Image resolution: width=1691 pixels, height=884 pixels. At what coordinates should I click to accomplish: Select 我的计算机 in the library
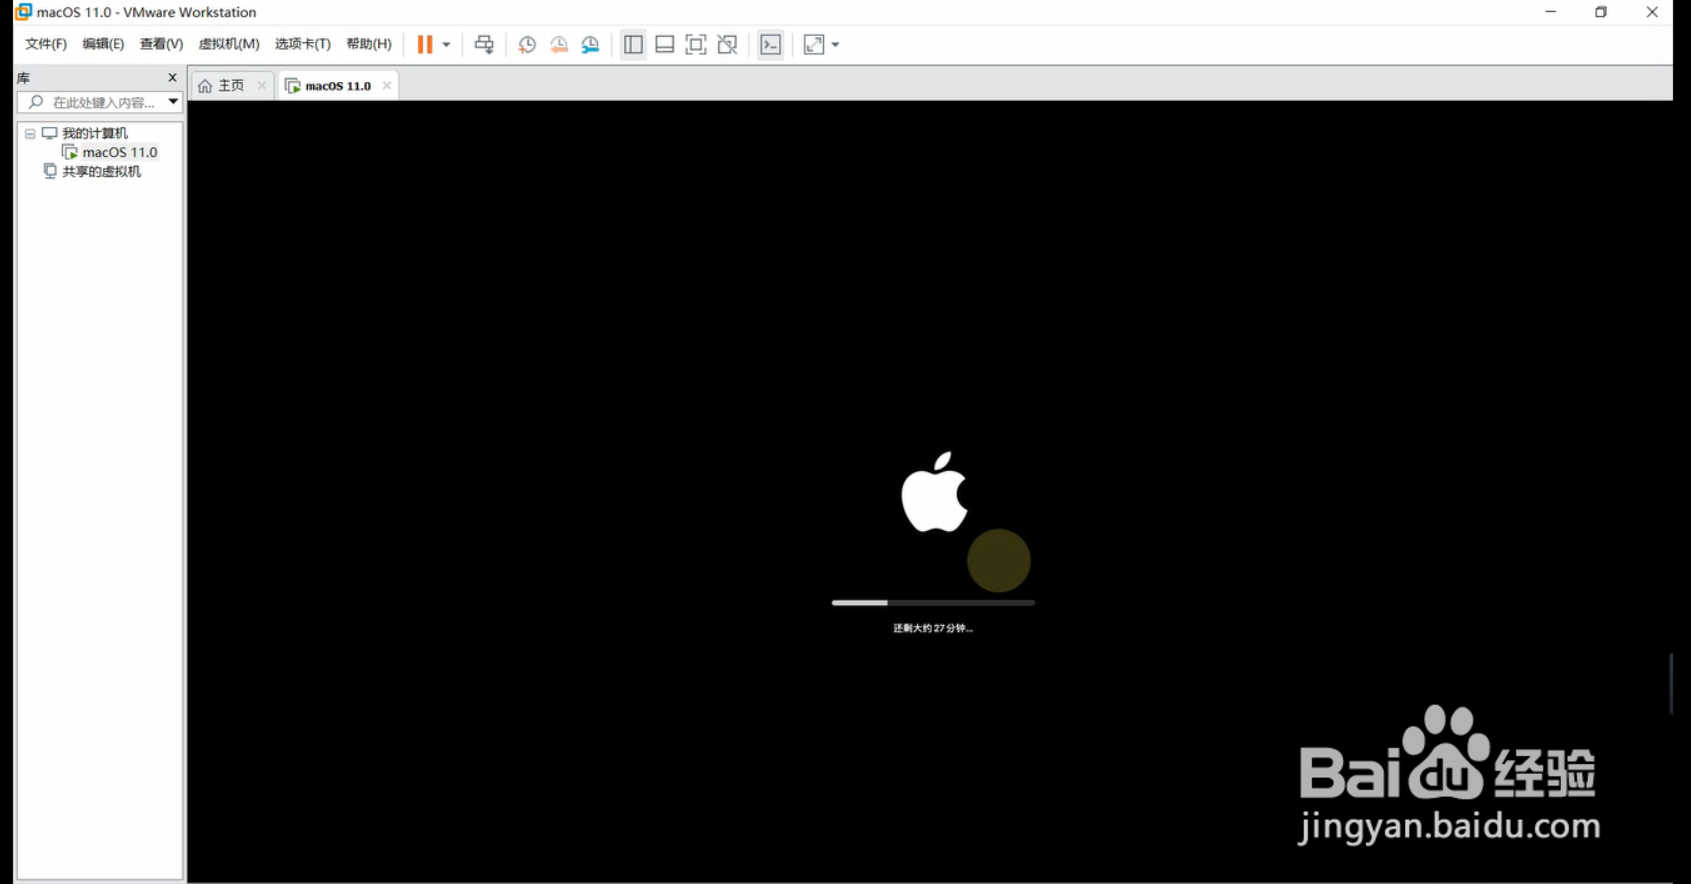tap(94, 133)
